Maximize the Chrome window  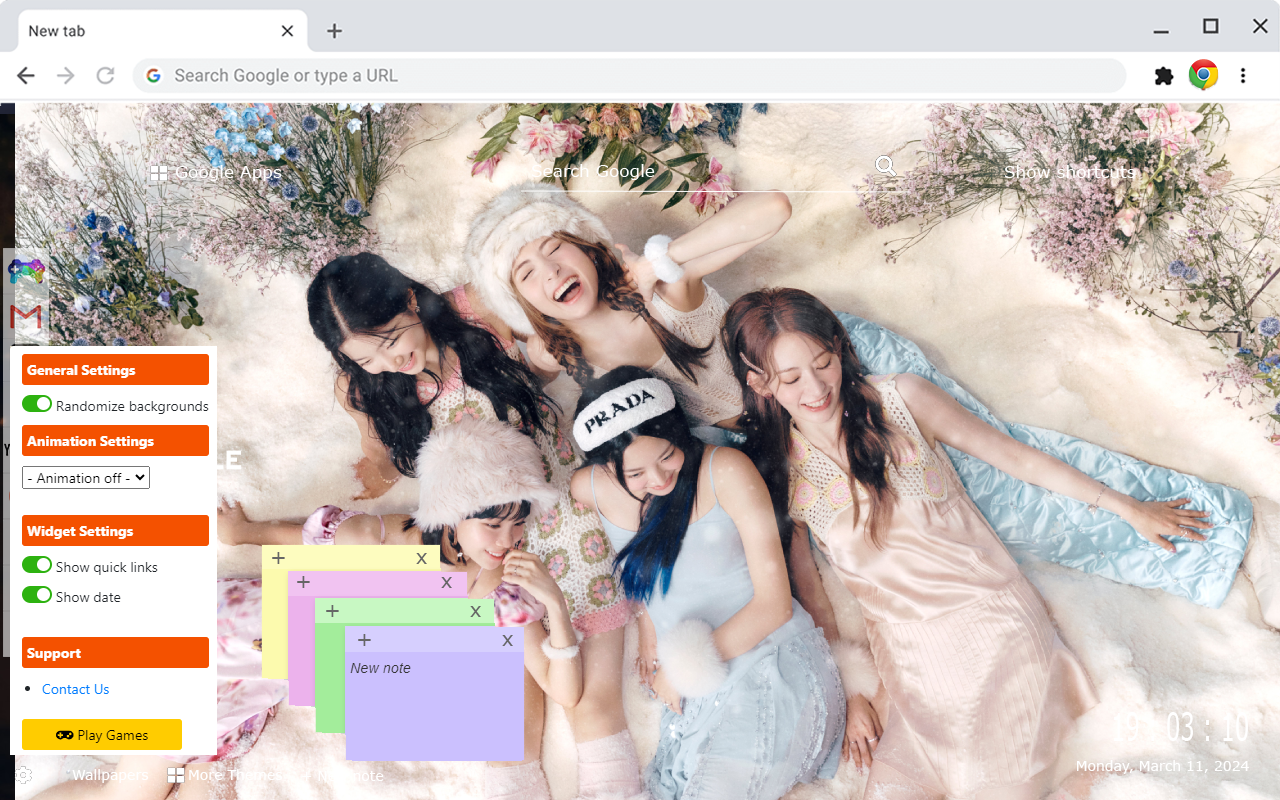point(1210,27)
